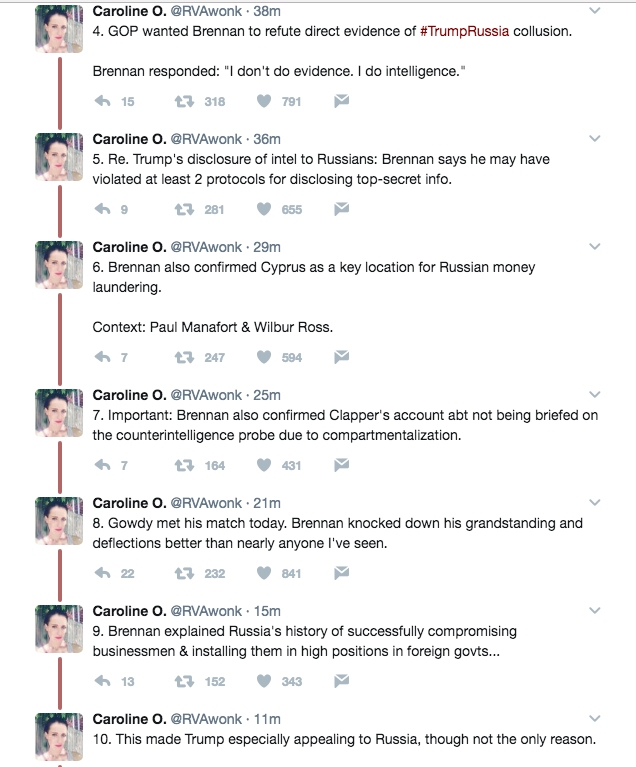Open the 21m timestamp of tweet 8
Viewport: 636px width, 767px height.
[267, 503]
